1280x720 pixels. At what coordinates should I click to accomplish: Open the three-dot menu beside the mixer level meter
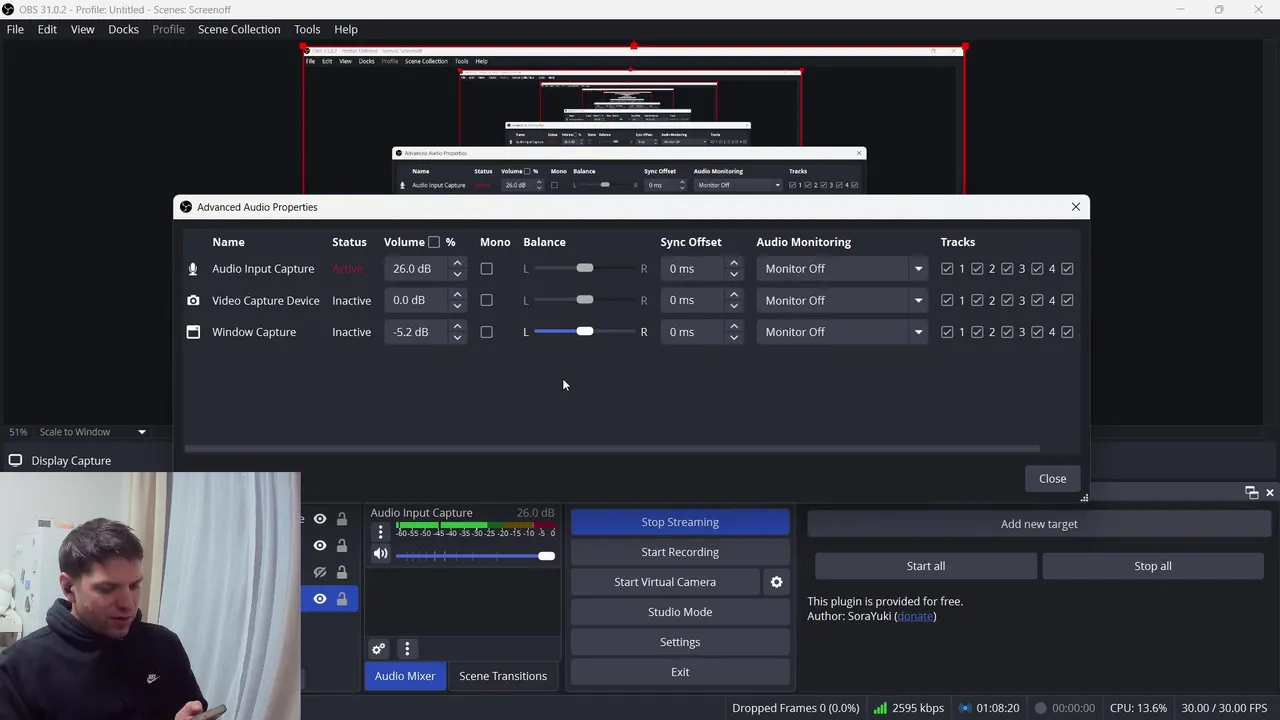coord(380,532)
